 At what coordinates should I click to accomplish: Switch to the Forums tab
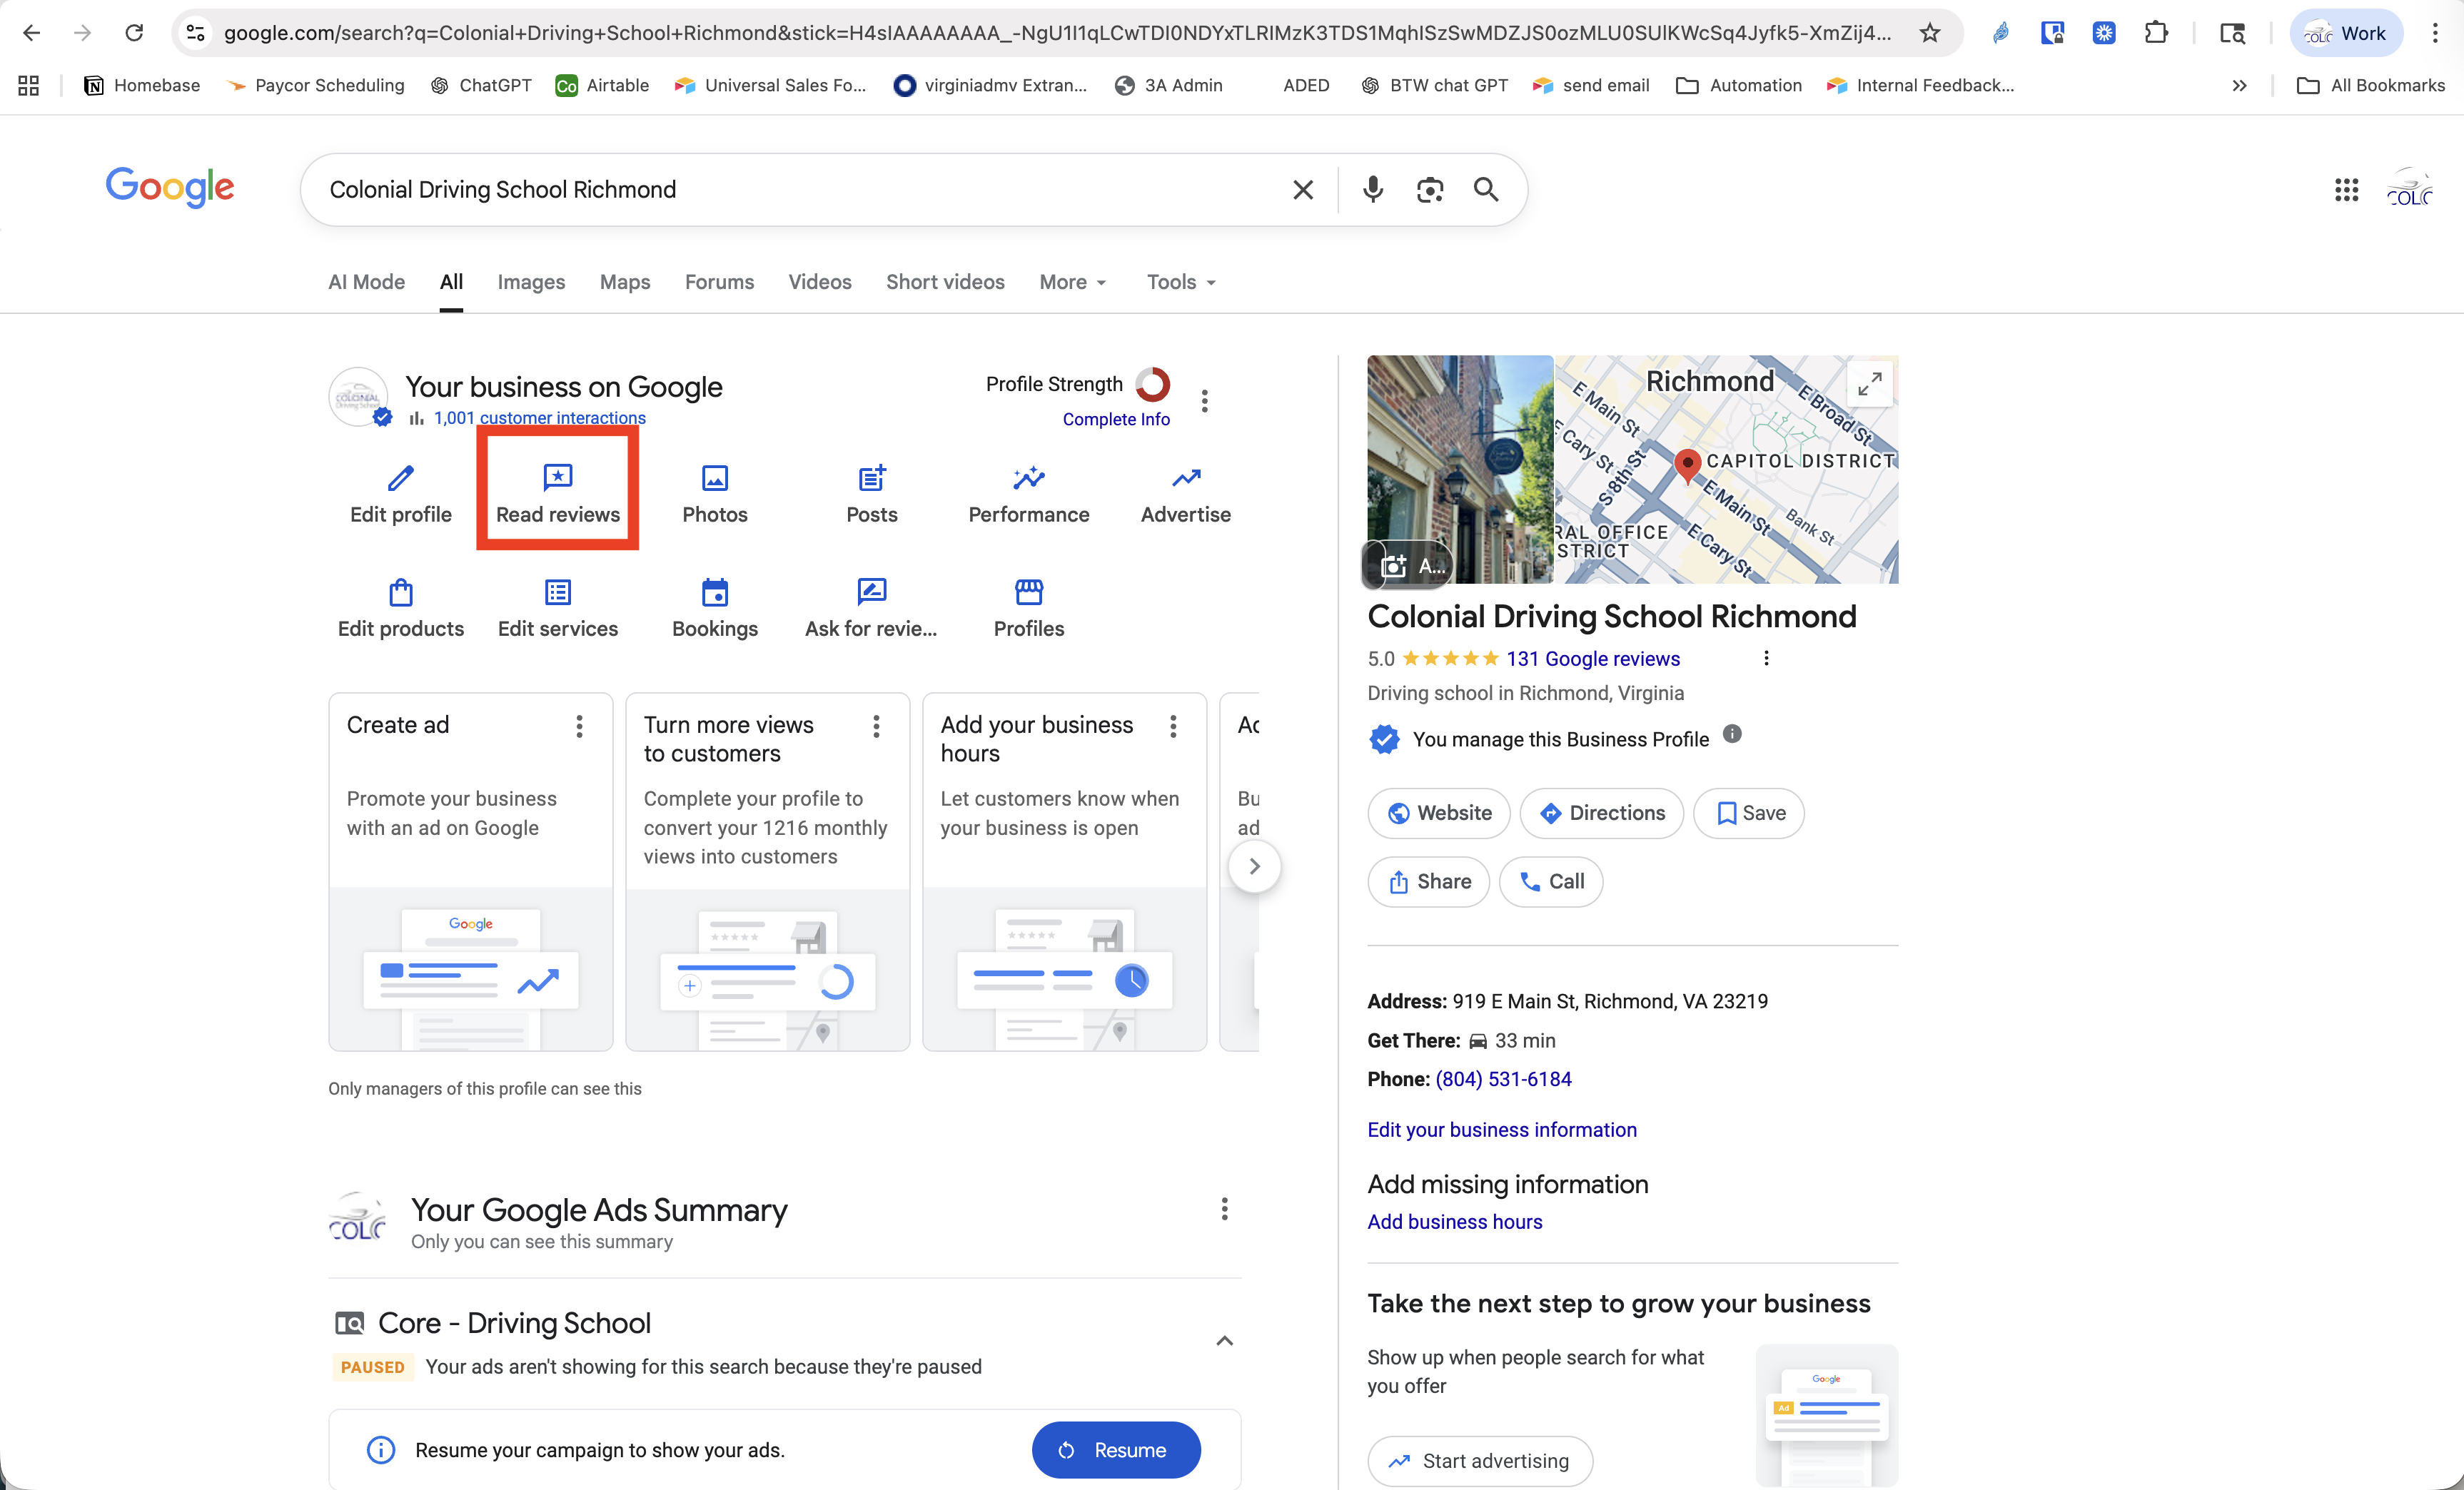coord(719,282)
